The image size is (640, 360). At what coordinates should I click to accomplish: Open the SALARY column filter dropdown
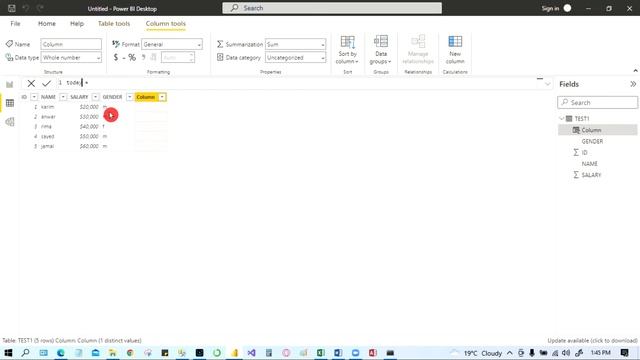pyautogui.click(x=95, y=97)
